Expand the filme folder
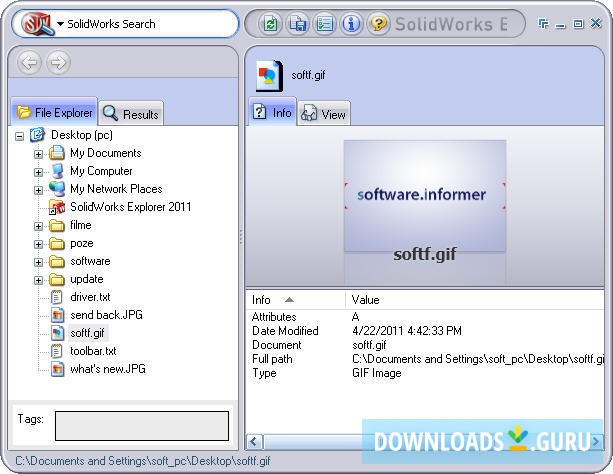The height and width of the screenshot is (474, 613). click(x=38, y=226)
